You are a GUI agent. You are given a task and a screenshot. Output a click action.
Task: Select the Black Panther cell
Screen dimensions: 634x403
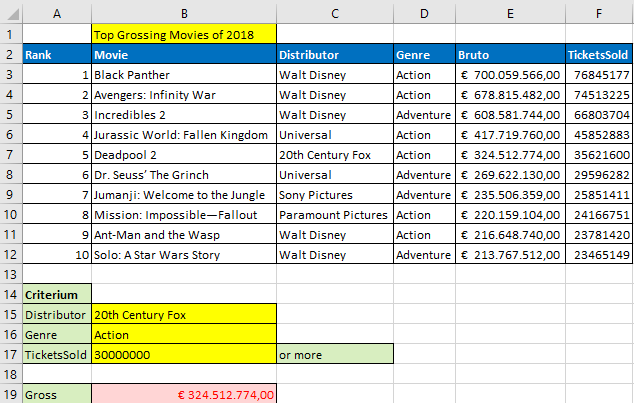(184, 74)
